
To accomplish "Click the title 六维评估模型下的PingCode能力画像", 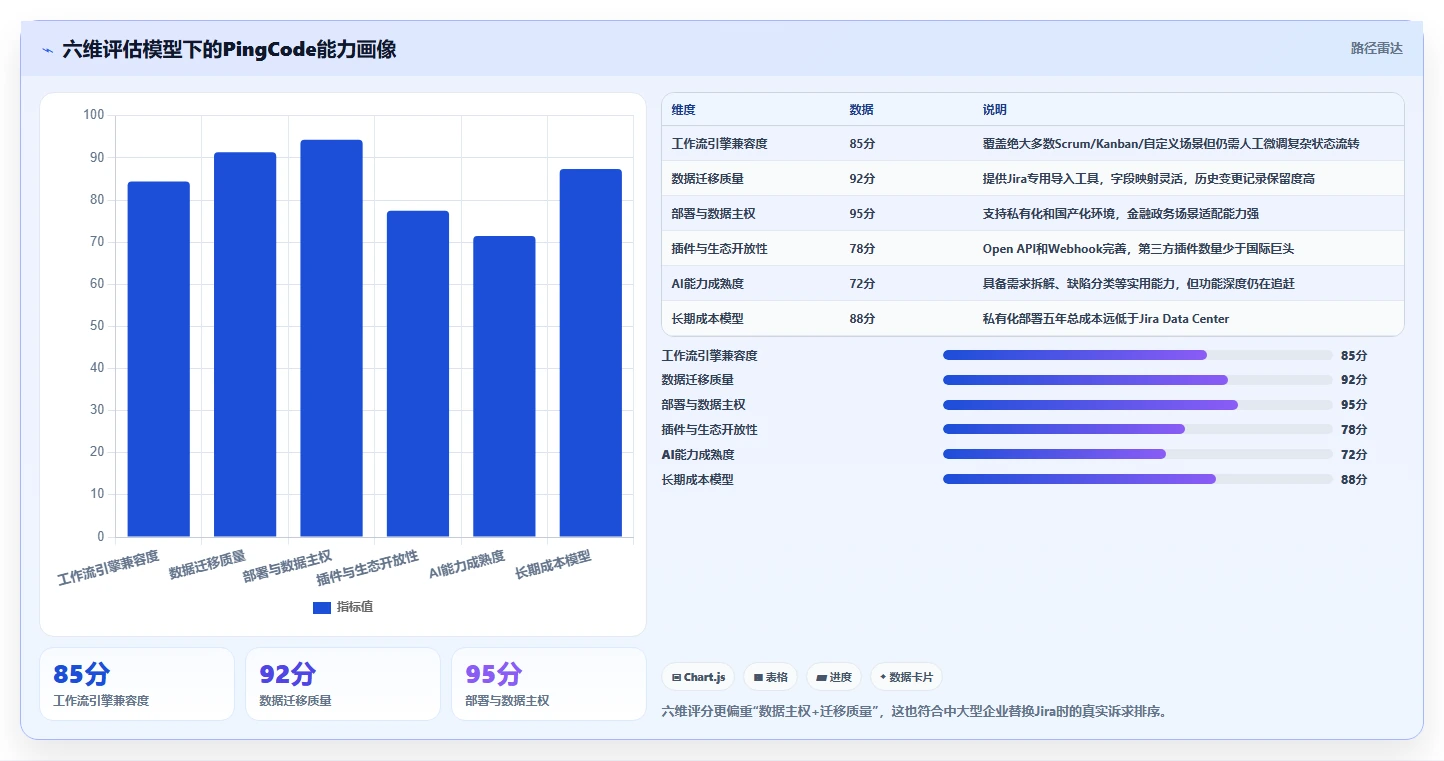I will [229, 49].
